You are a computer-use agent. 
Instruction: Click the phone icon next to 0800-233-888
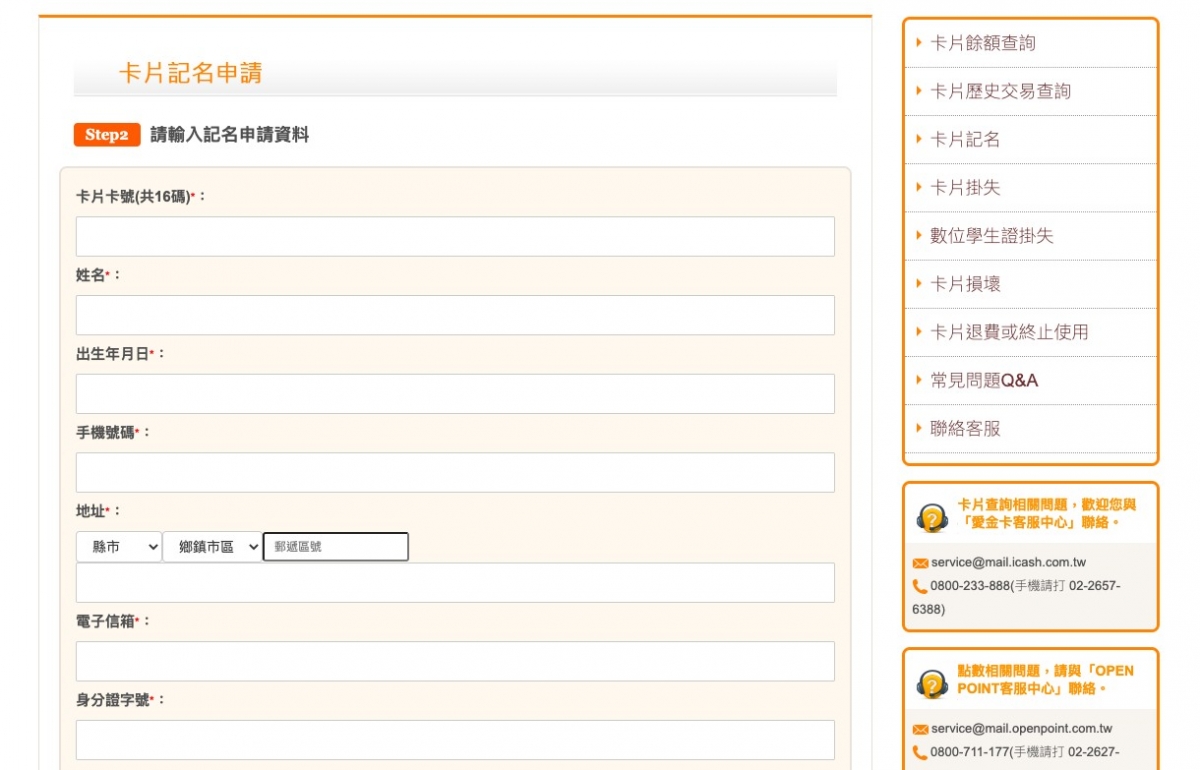click(x=920, y=586)
